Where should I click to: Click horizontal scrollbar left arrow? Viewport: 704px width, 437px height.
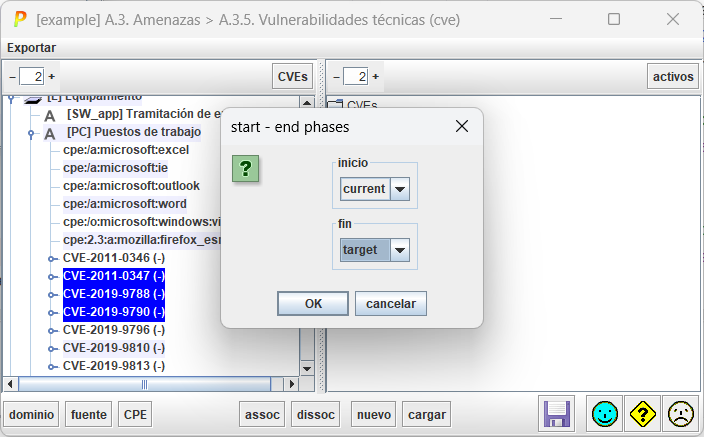pos(10,384)
